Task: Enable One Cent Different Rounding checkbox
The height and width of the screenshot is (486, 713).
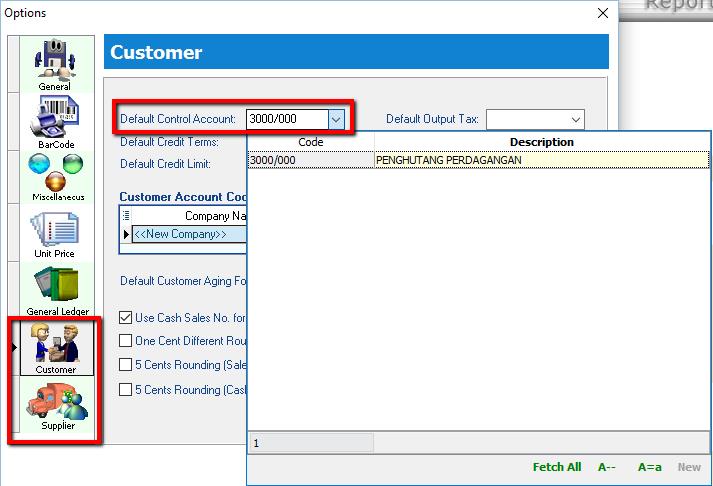Action: point(126,341)
